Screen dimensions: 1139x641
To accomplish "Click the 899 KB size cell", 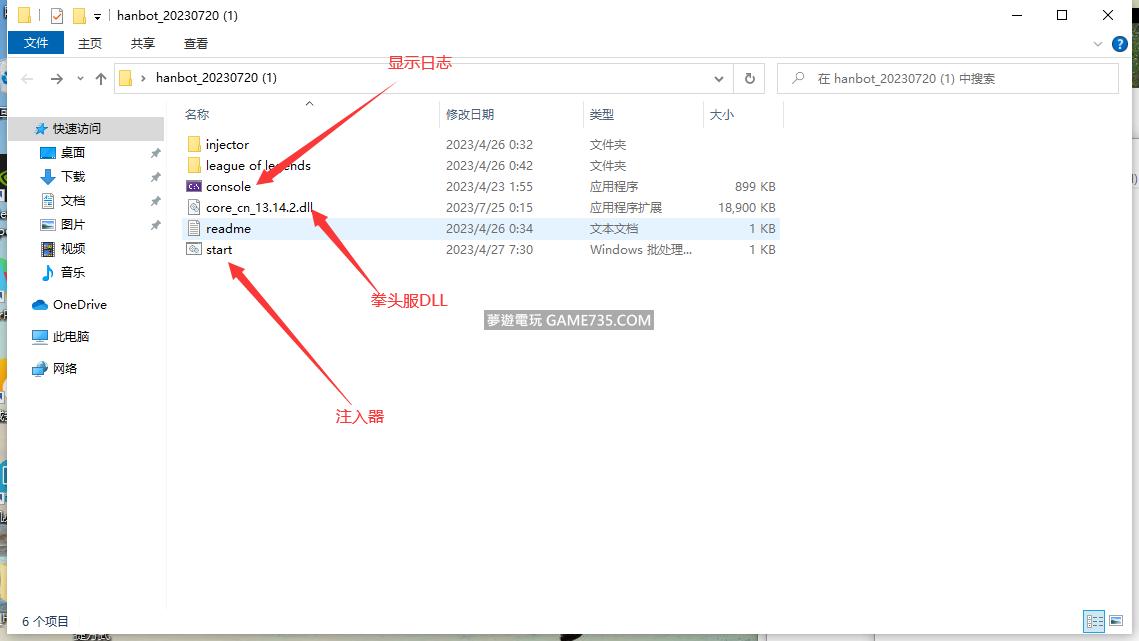I will point(755,186).
